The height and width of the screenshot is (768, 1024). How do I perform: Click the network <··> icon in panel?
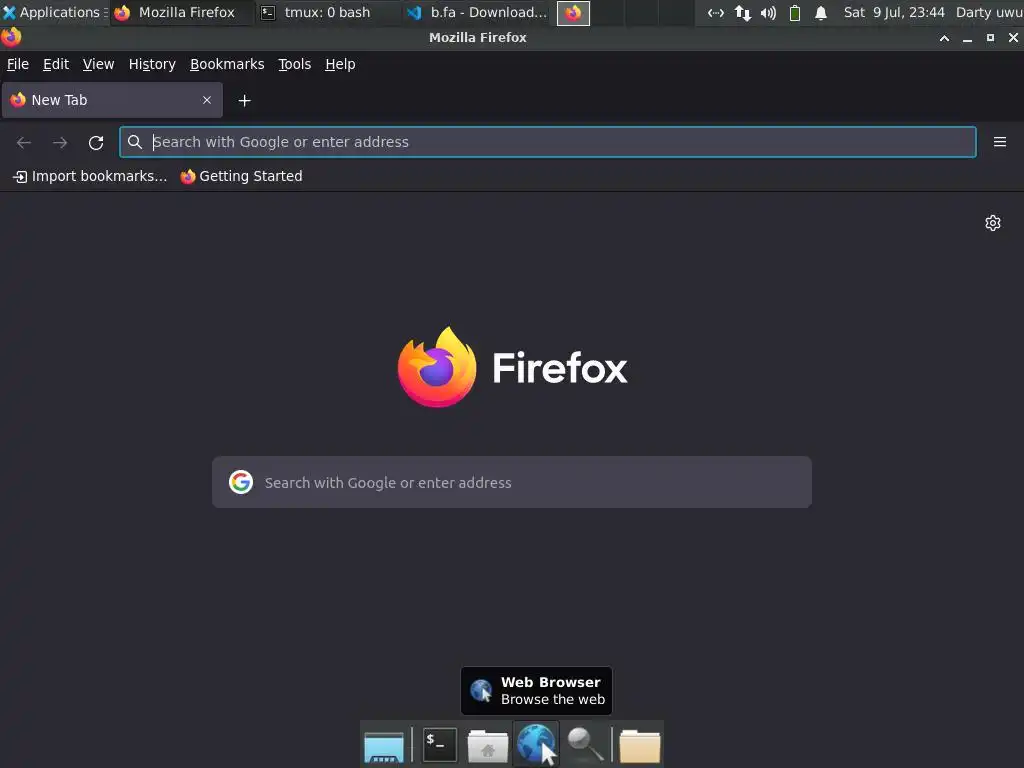pos(716,12)
